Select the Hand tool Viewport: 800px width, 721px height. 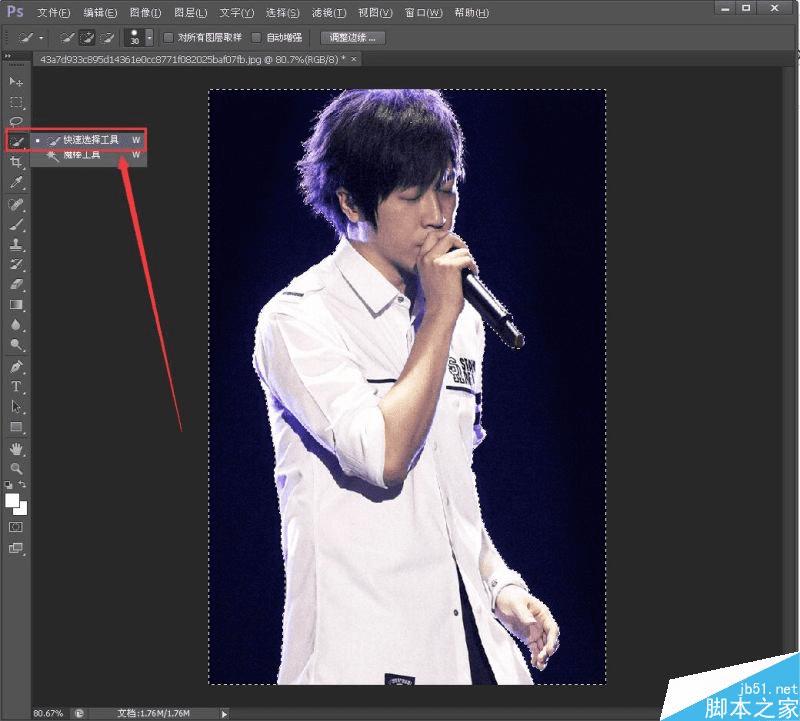[16, 449]
